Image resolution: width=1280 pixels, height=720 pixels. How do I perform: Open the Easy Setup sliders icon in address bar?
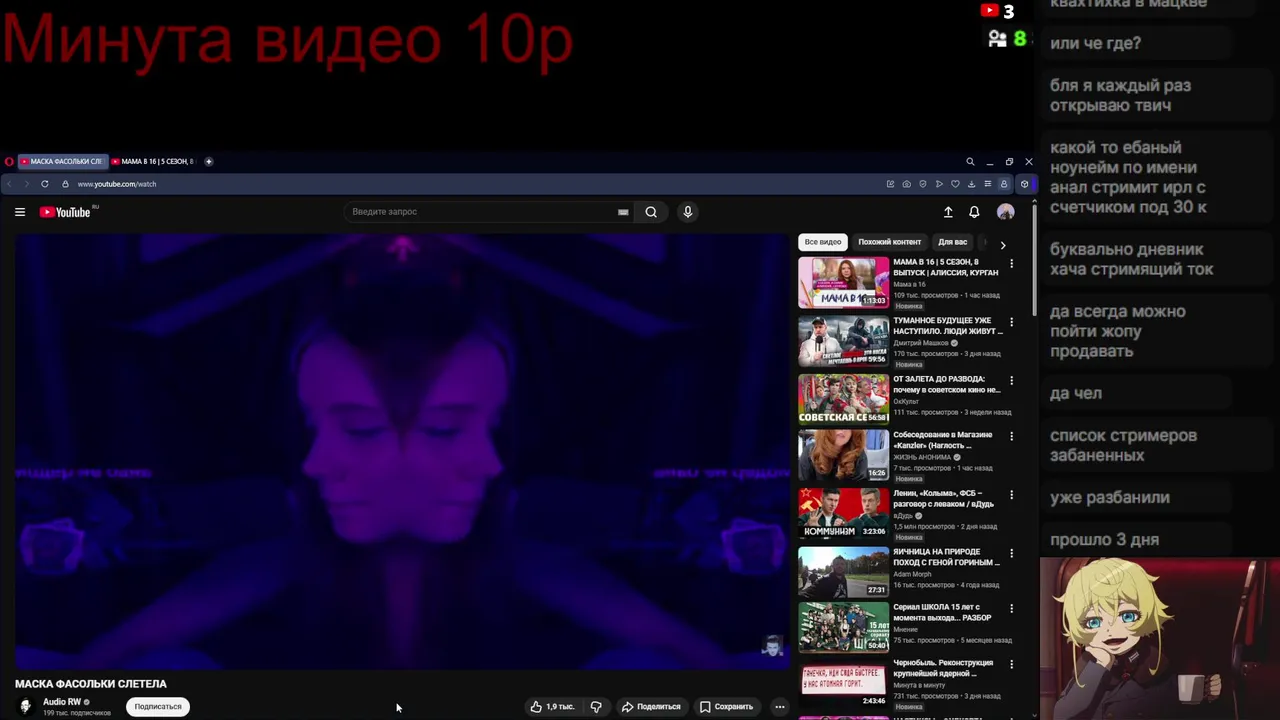click(987, 184)
